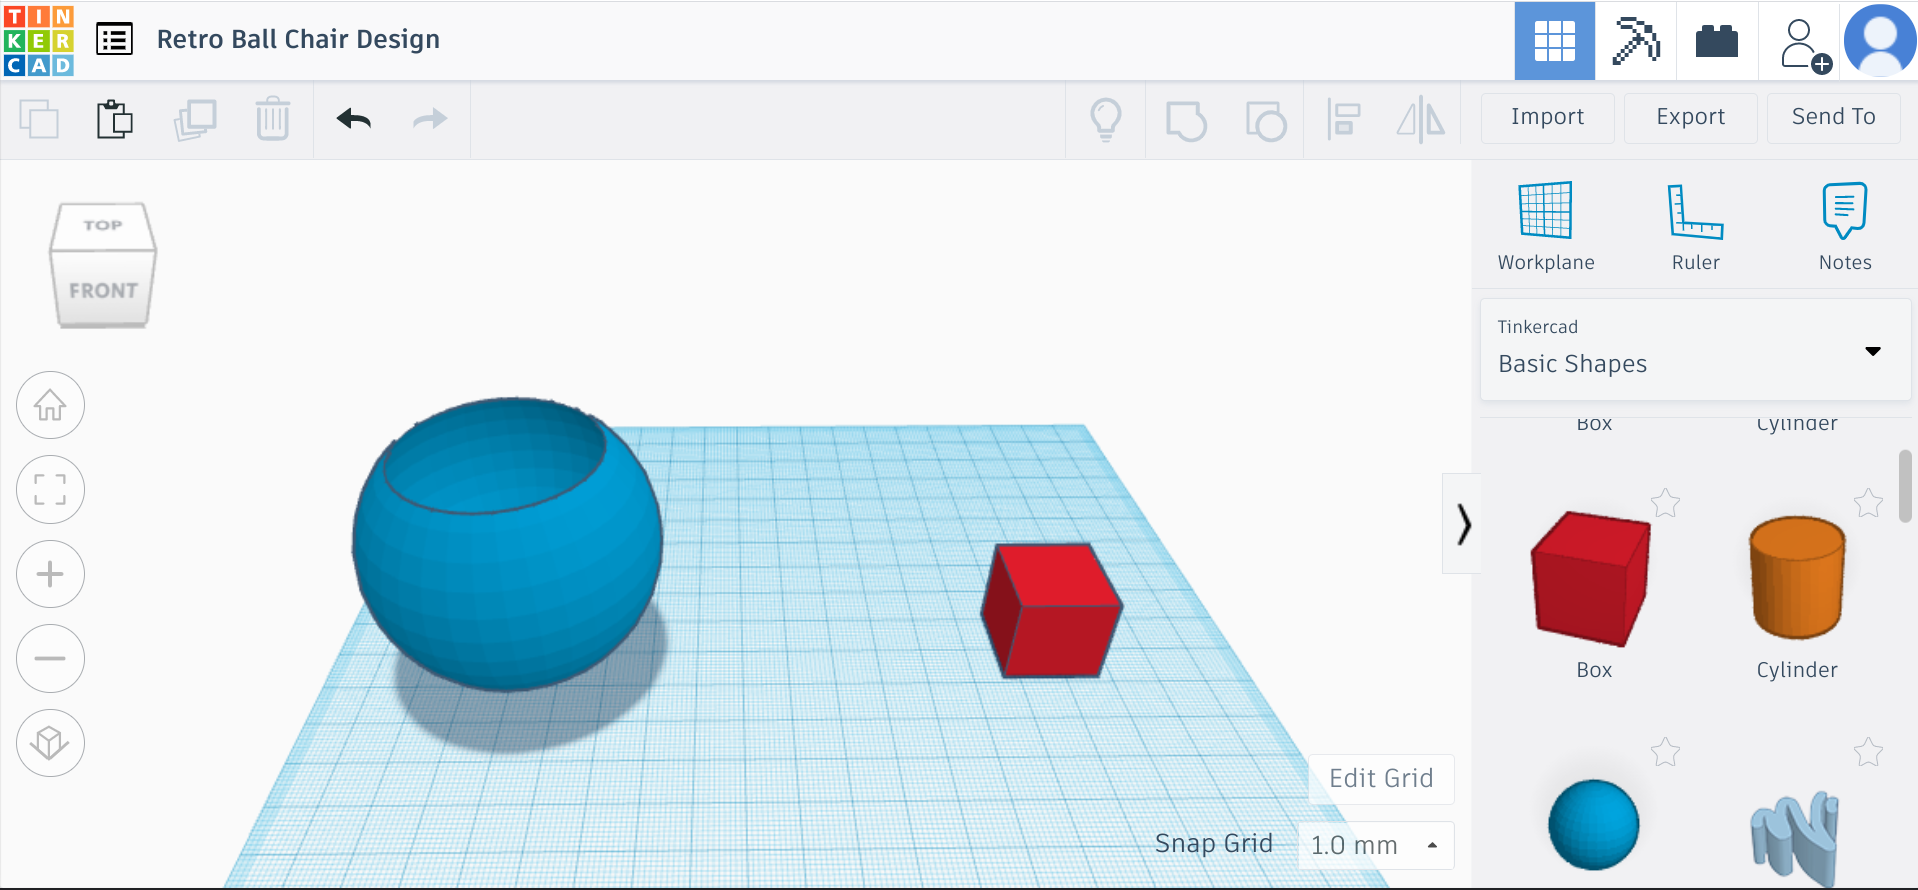Click the Tinkercad logo

[38, 40]
